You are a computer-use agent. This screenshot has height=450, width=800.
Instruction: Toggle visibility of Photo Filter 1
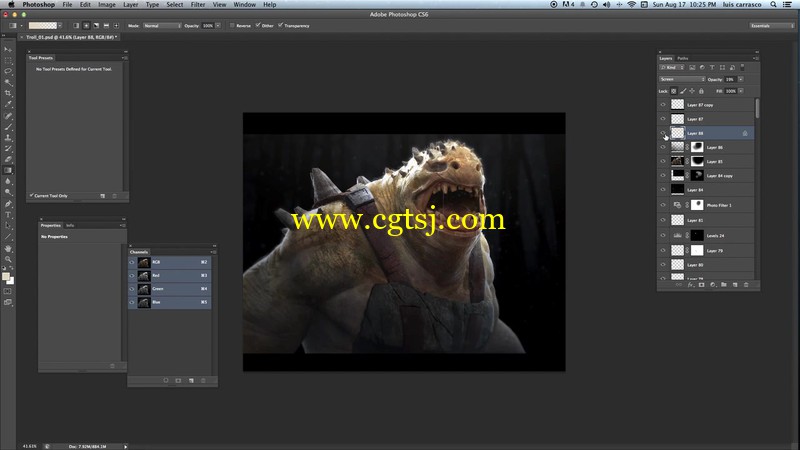pyautogui.click(x=663, y=205)
